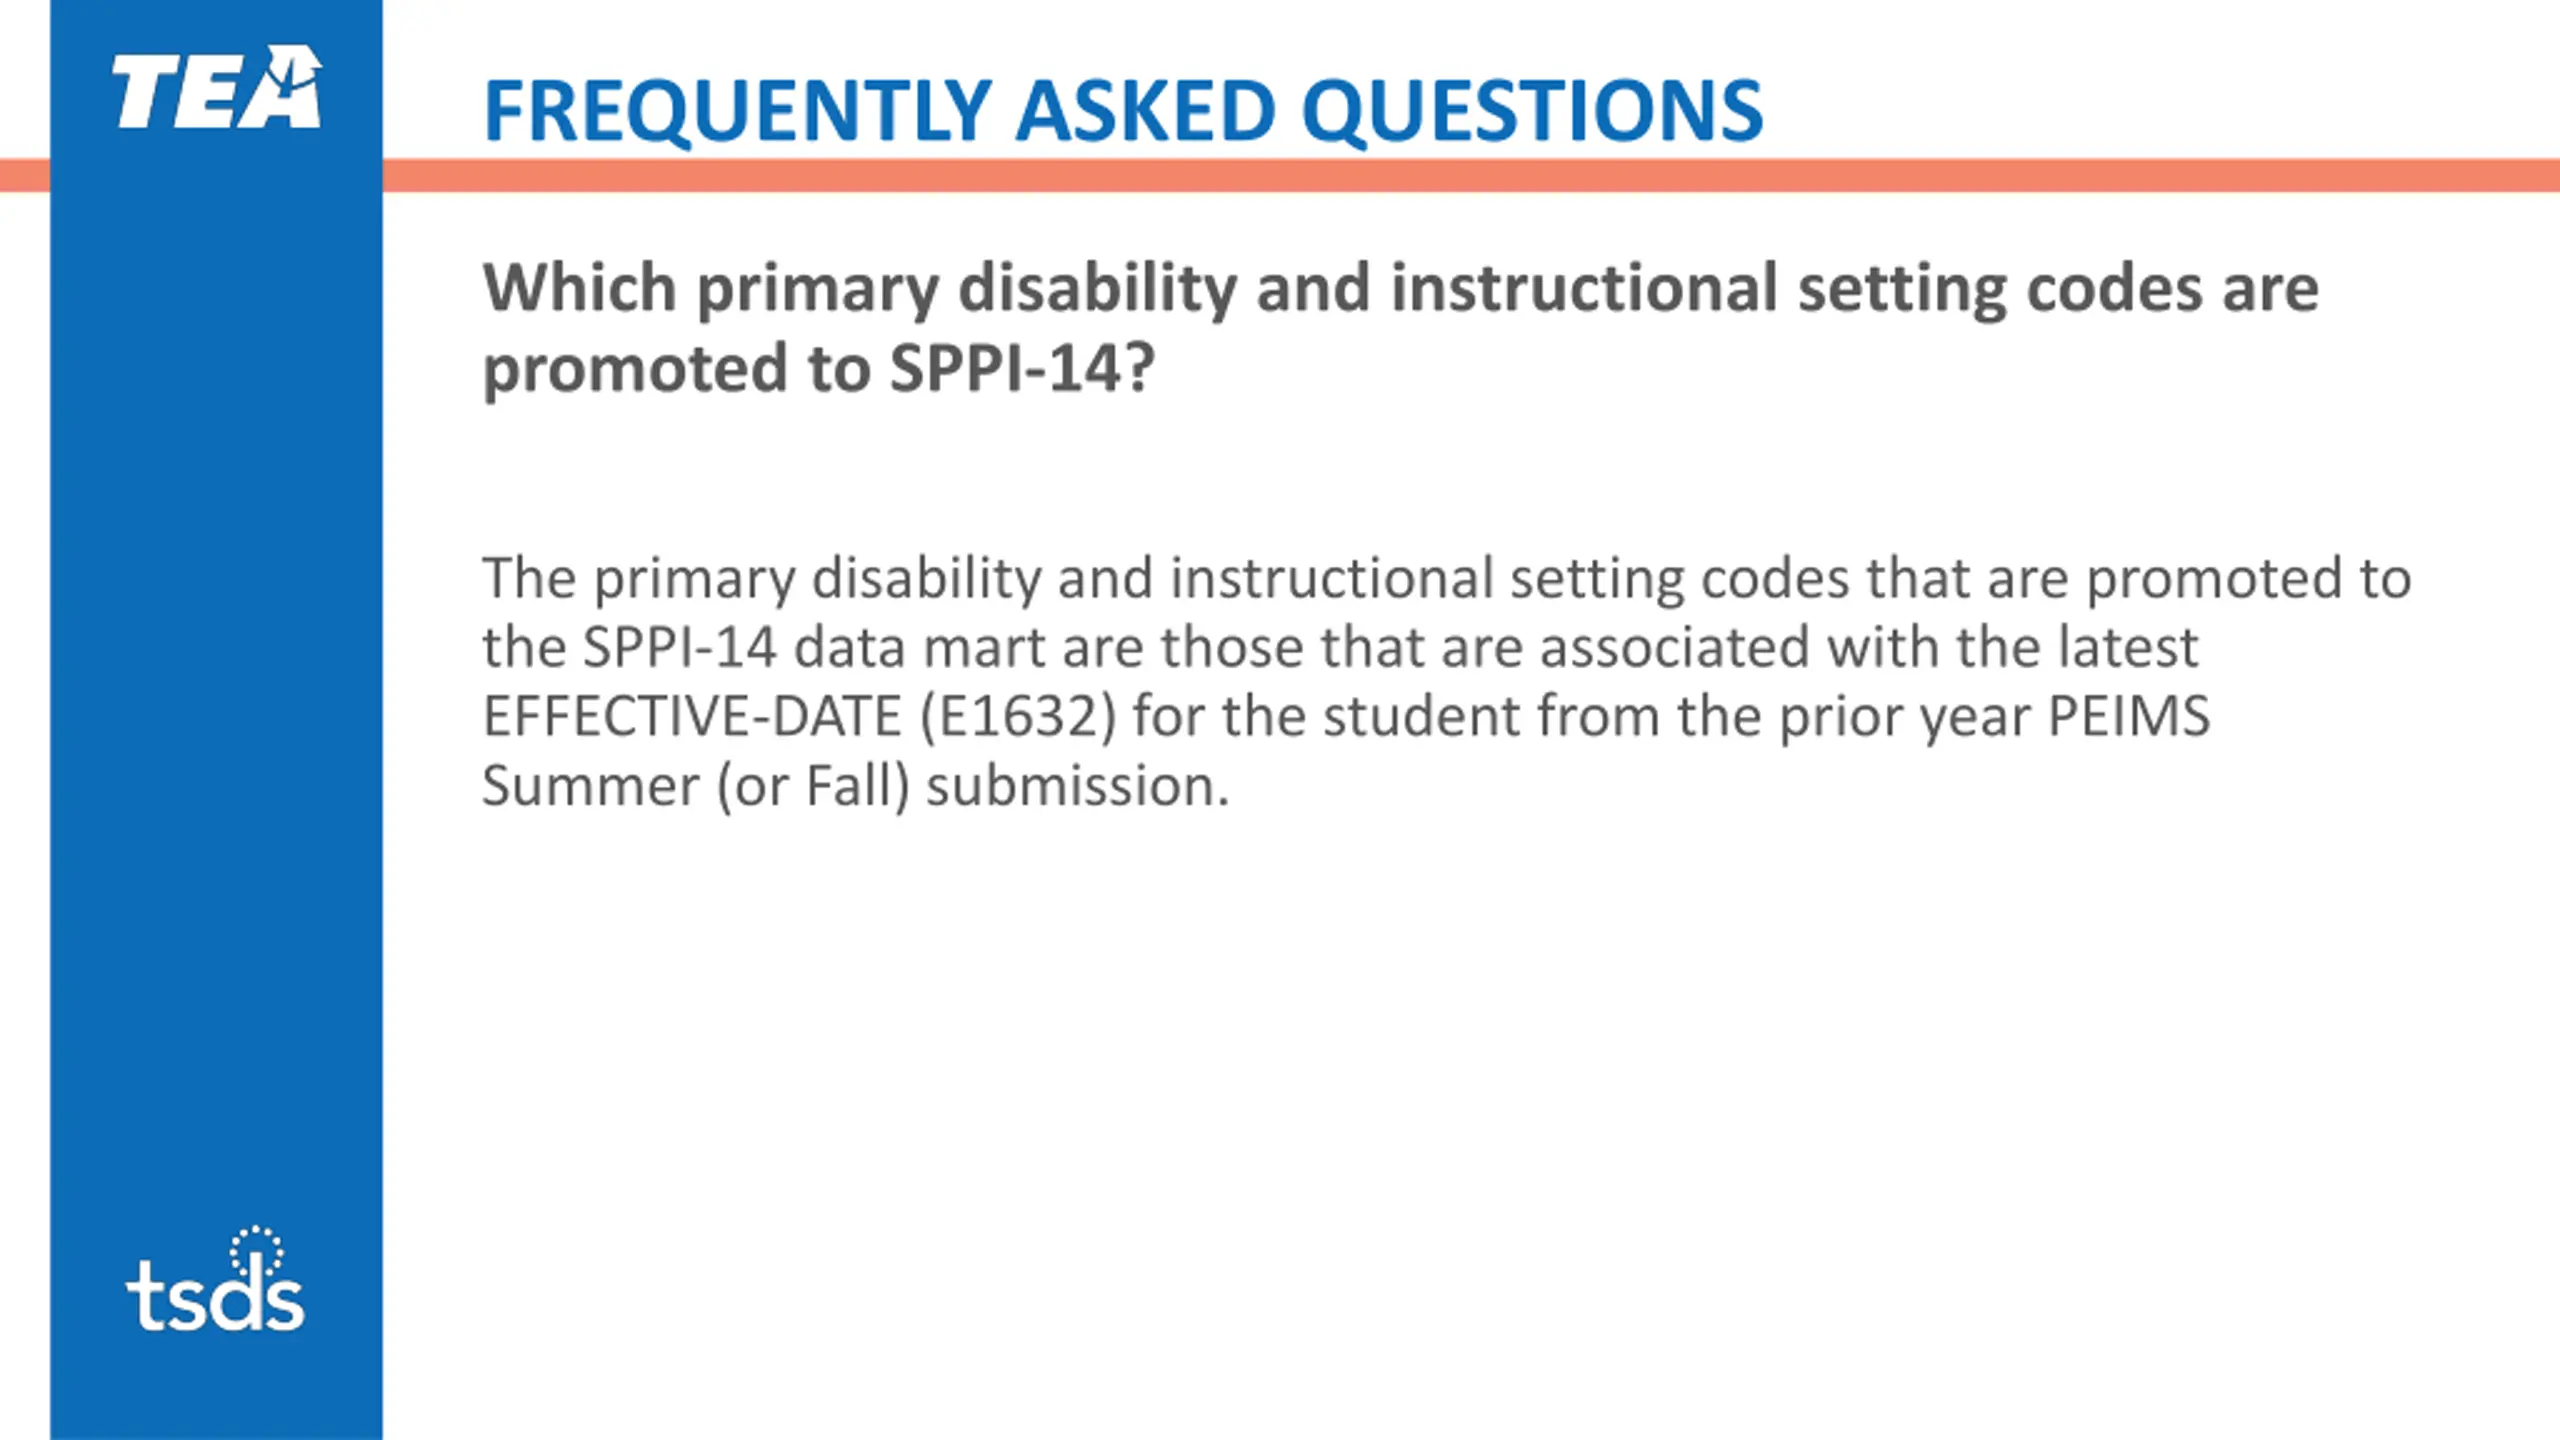Click the orange horizontal divider bar

tap(1471, 175)
